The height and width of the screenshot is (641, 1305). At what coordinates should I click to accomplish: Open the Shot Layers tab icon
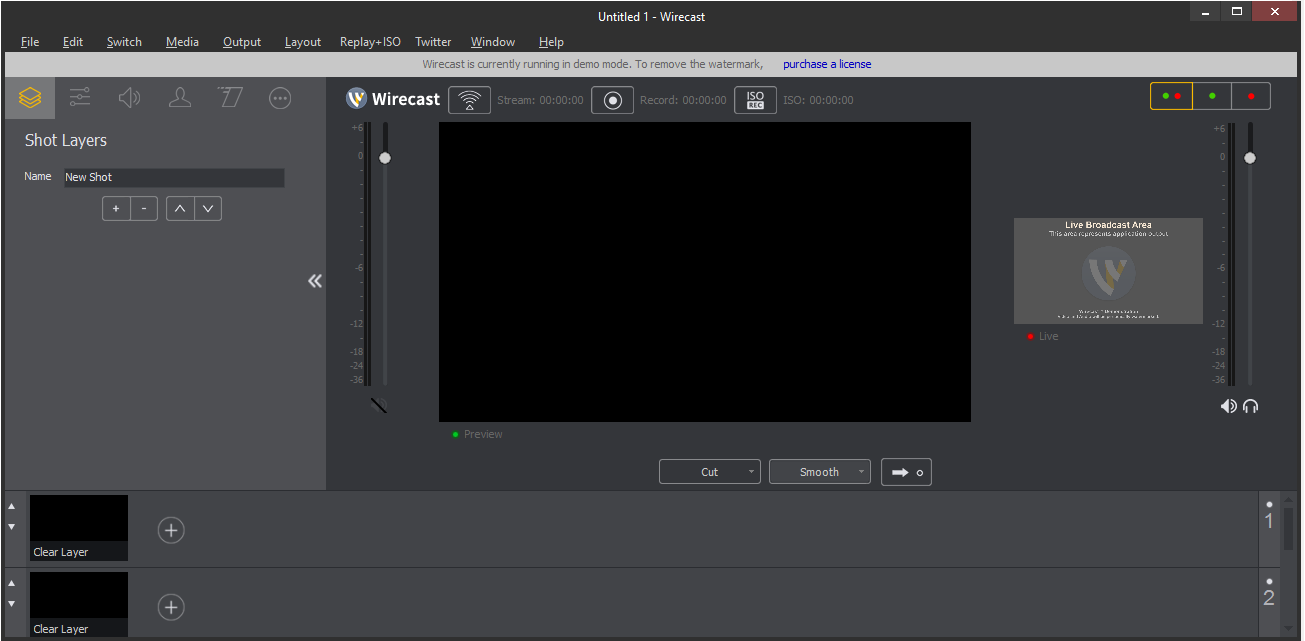[30, 98]
